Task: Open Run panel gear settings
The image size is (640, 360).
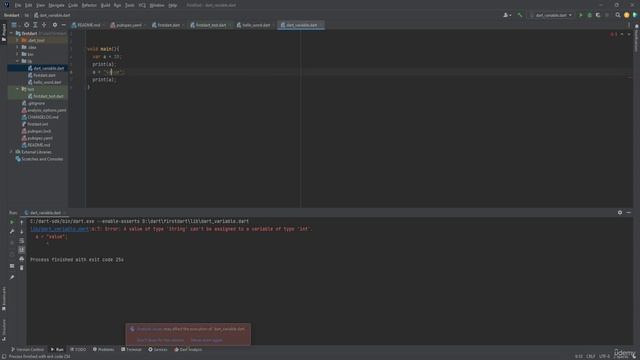Action: tap(620, 213)
